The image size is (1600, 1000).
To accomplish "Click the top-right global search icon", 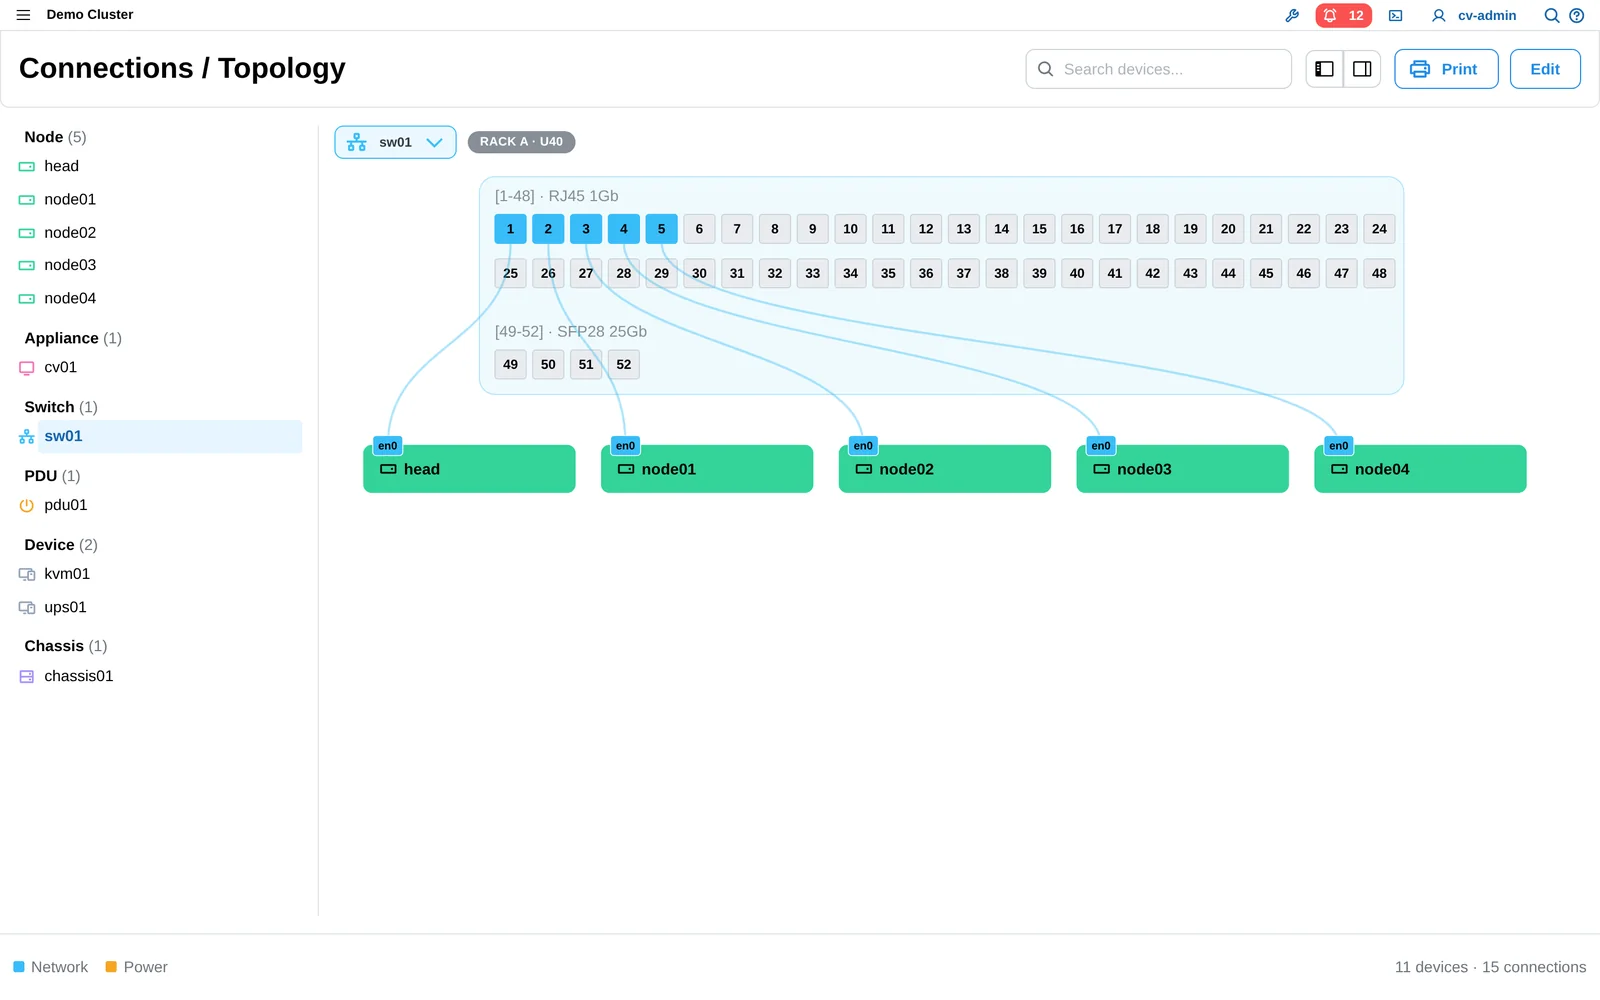I will click(1551, 15).
